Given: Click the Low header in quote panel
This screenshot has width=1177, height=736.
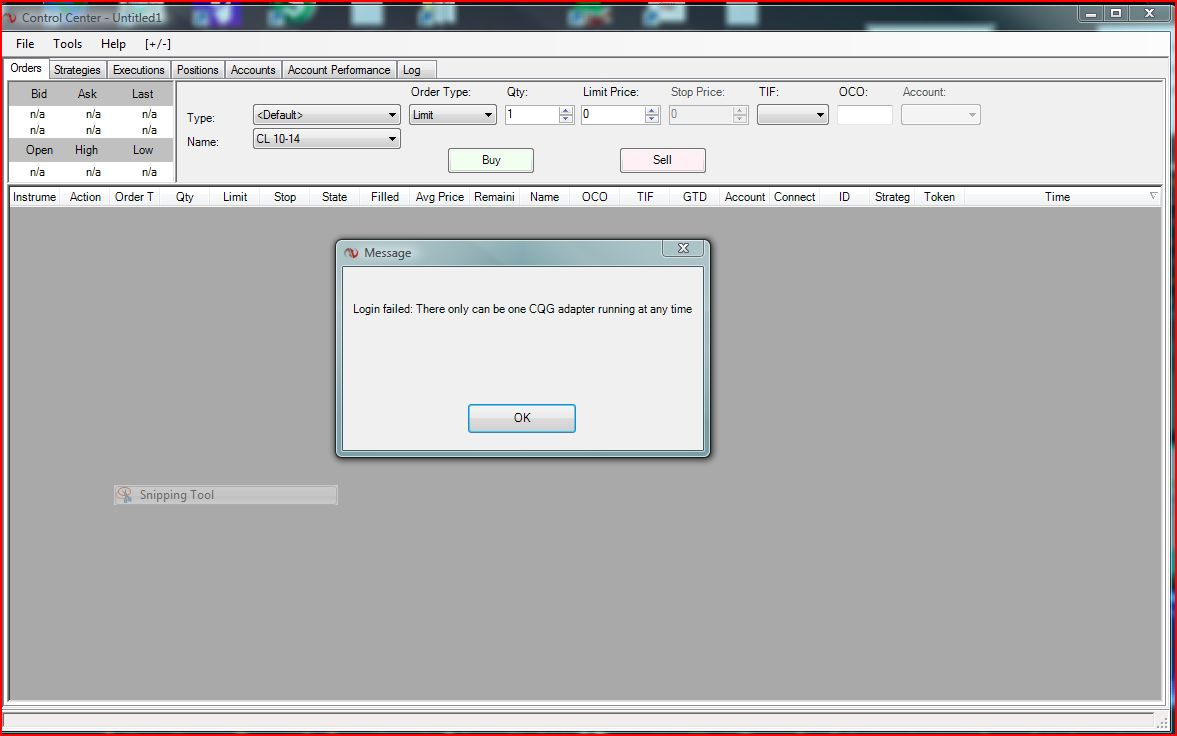Looking at the screenshot, I should (143, 150).
